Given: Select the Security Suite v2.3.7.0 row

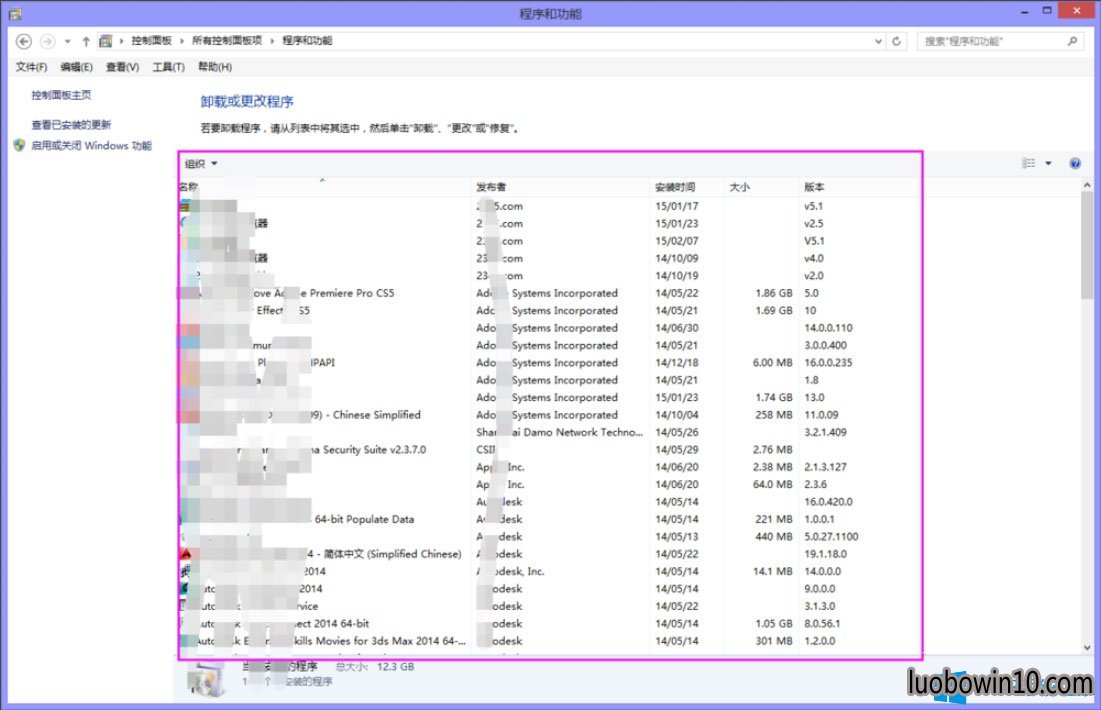Looking at the screenshot, I should tap(549, 449).
